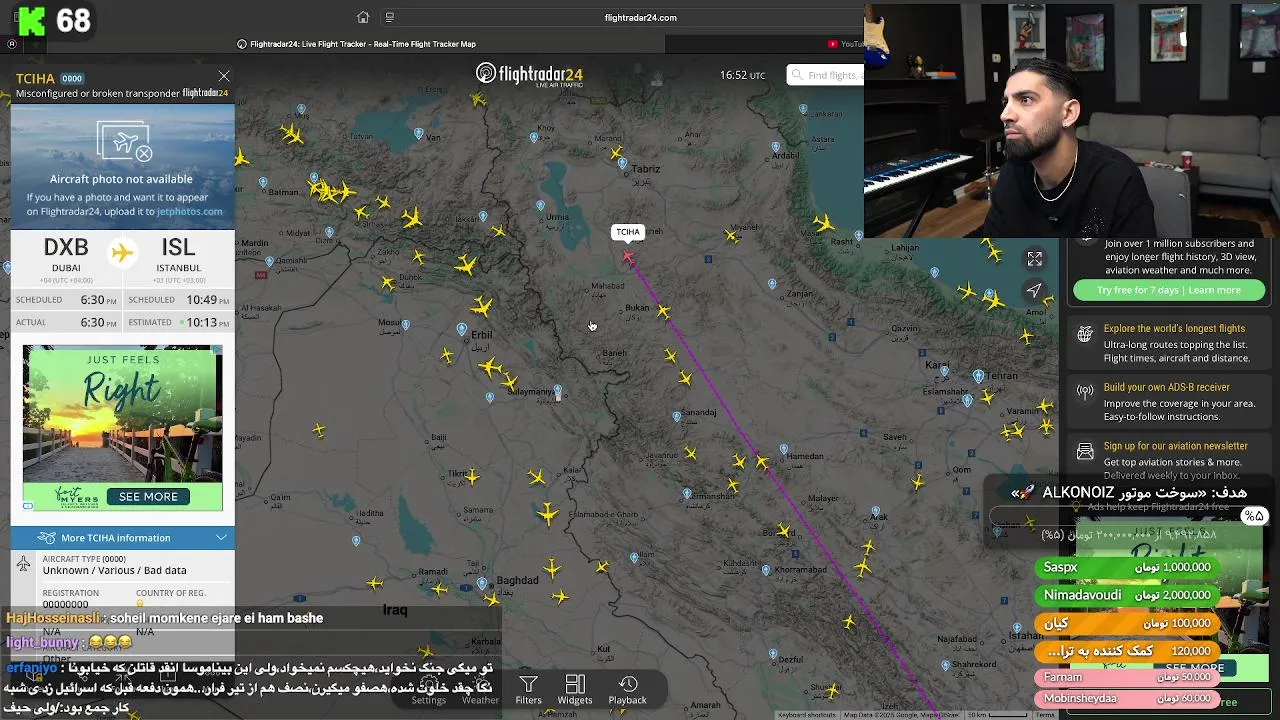Click the Keyboard shortcuts link on map

pyautogui.click(x=807, y=715)
